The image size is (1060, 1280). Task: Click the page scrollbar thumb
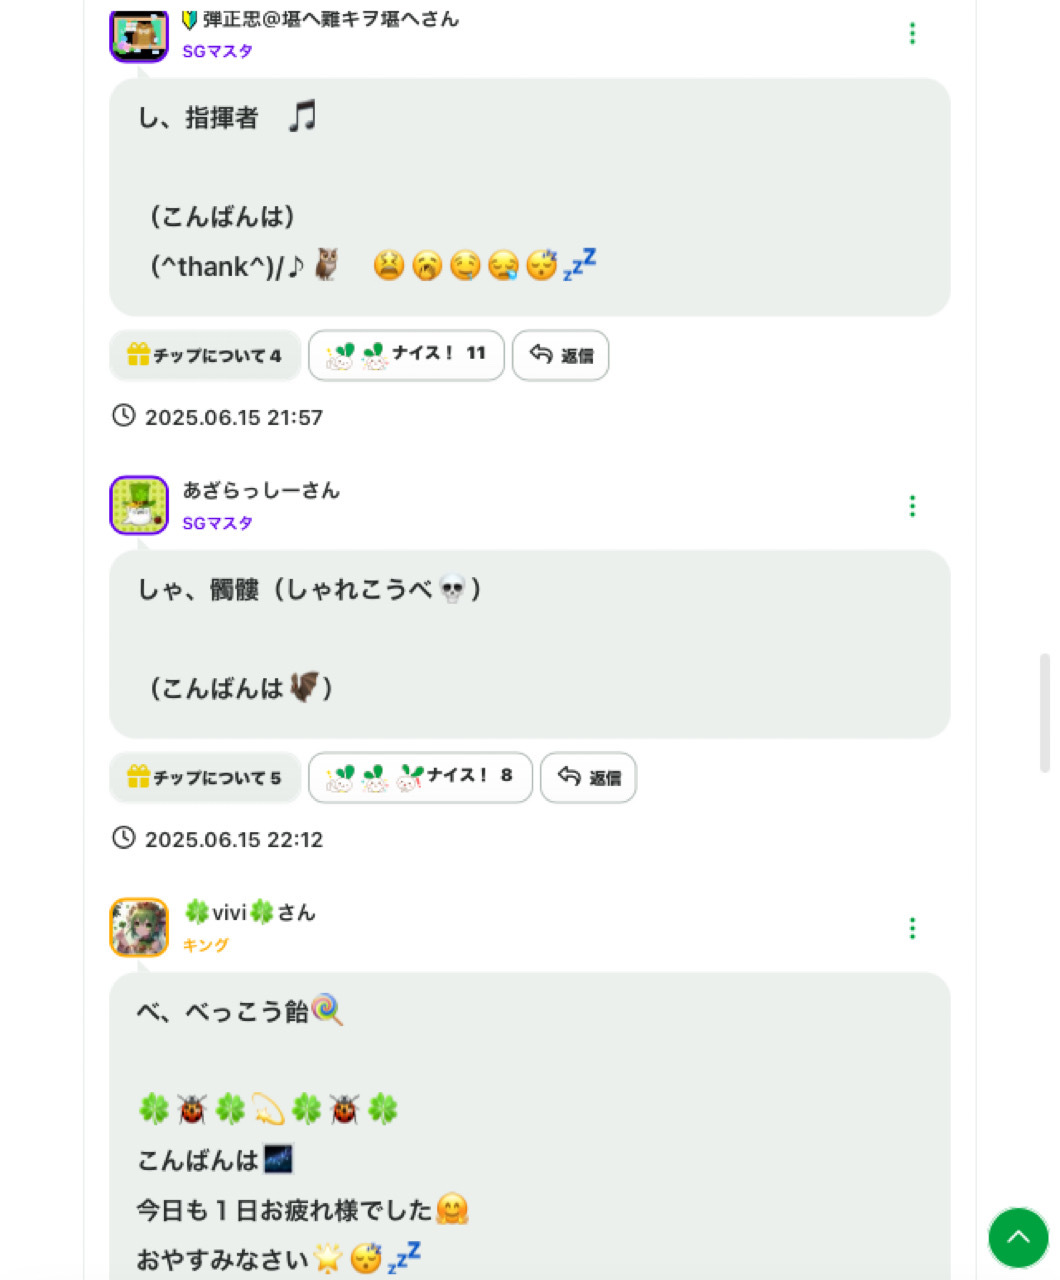(x=1045, y=712)
